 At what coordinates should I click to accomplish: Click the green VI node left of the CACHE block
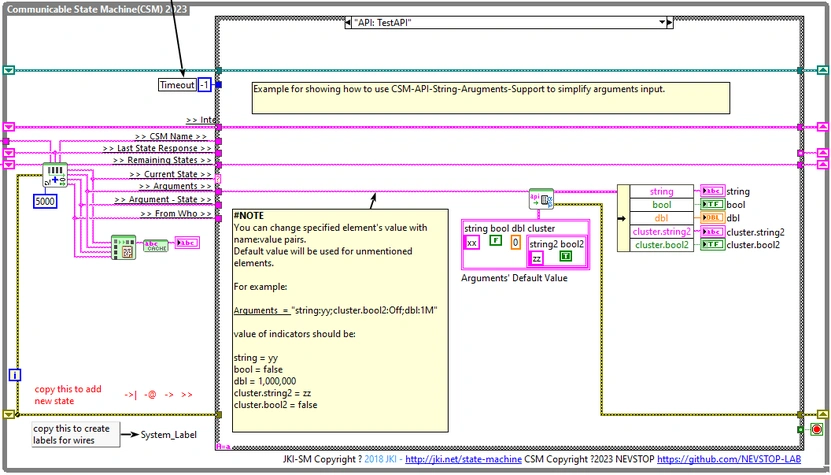pos(123,247)
